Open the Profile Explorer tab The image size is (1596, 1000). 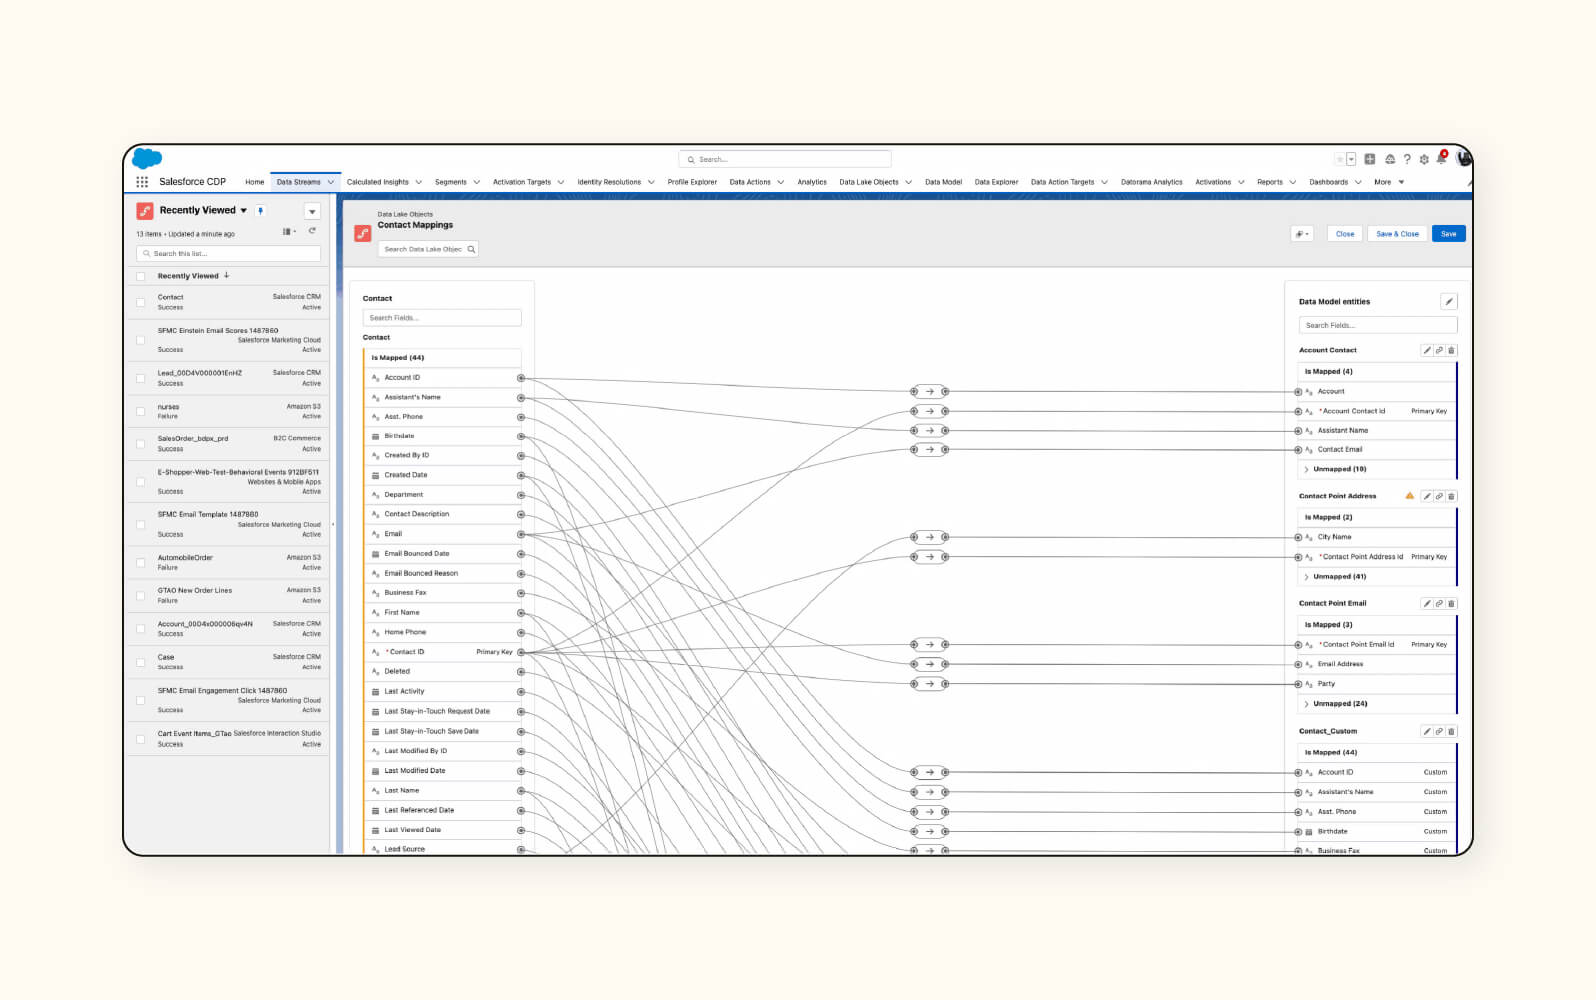tap(692, 182)
